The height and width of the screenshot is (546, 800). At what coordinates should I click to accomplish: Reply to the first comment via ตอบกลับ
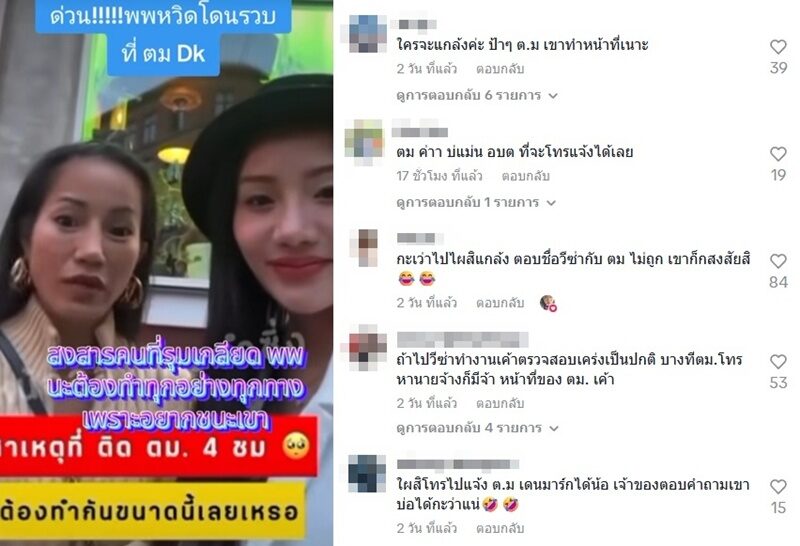(x=500, y=69)
